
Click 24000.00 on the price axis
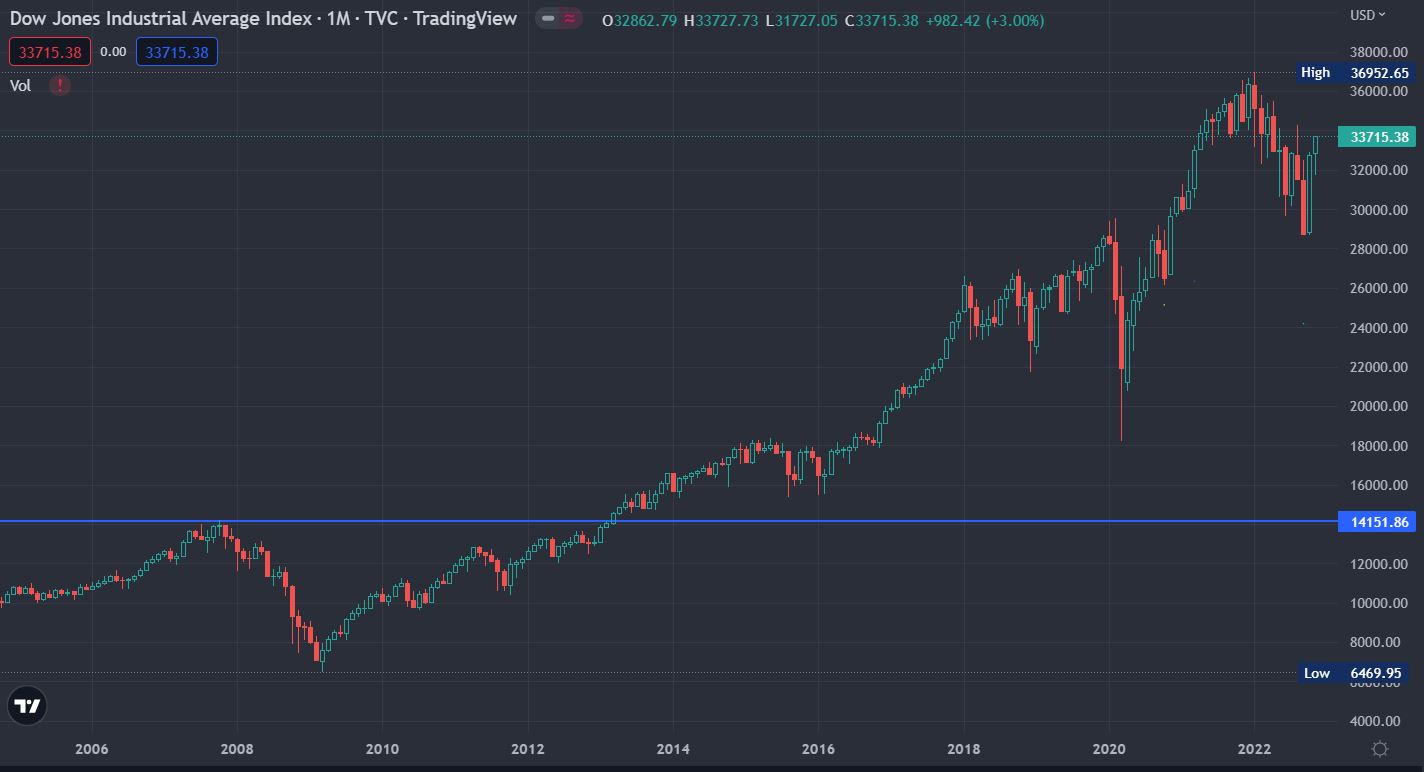point(1379,328)
